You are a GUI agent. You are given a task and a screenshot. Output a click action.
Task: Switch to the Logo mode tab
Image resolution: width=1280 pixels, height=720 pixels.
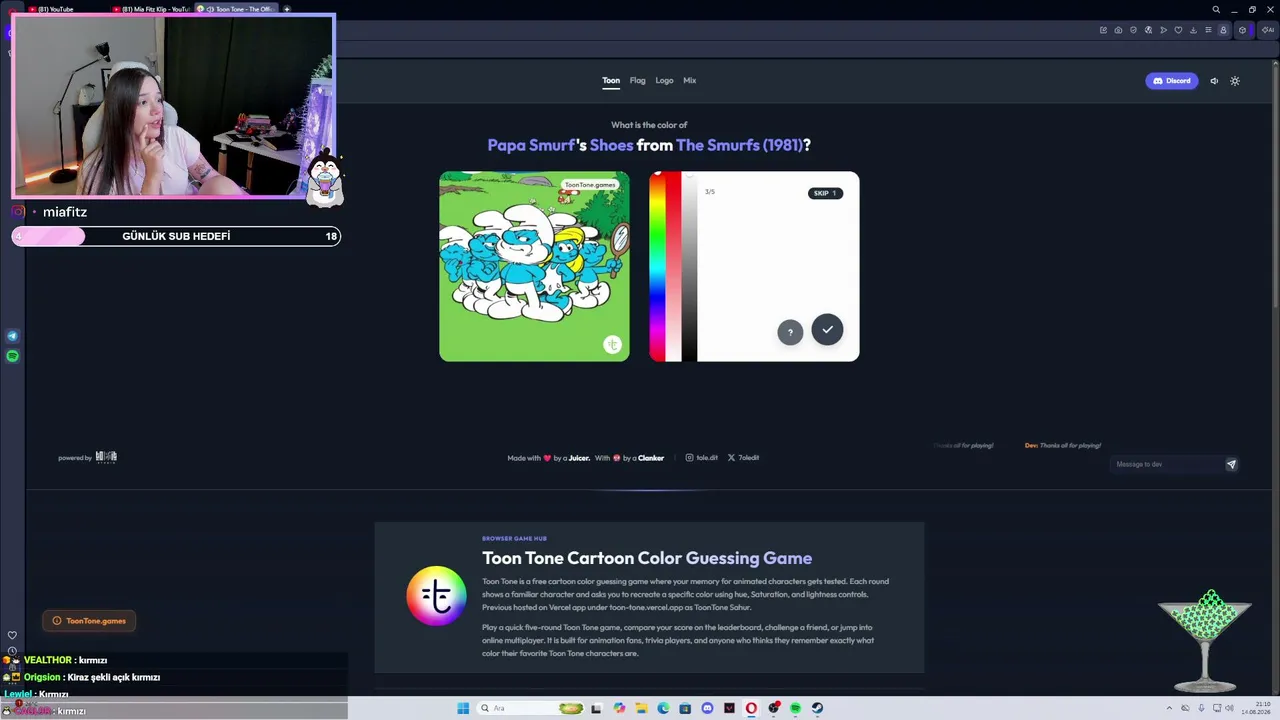(664, 80)
